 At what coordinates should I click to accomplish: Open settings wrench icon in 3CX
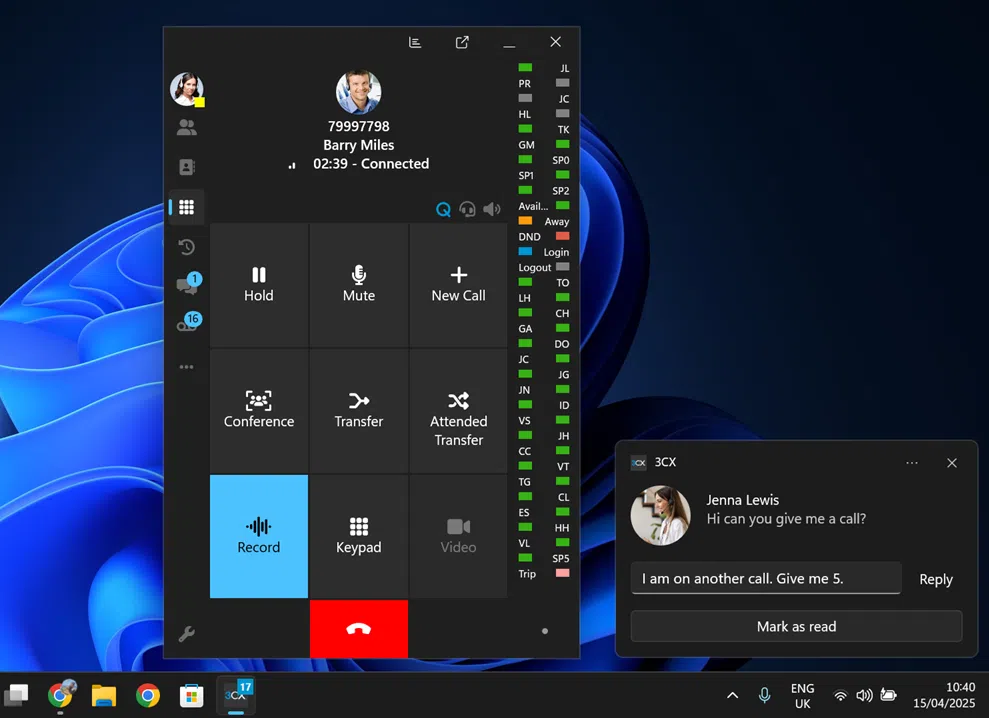click(187, 633)
